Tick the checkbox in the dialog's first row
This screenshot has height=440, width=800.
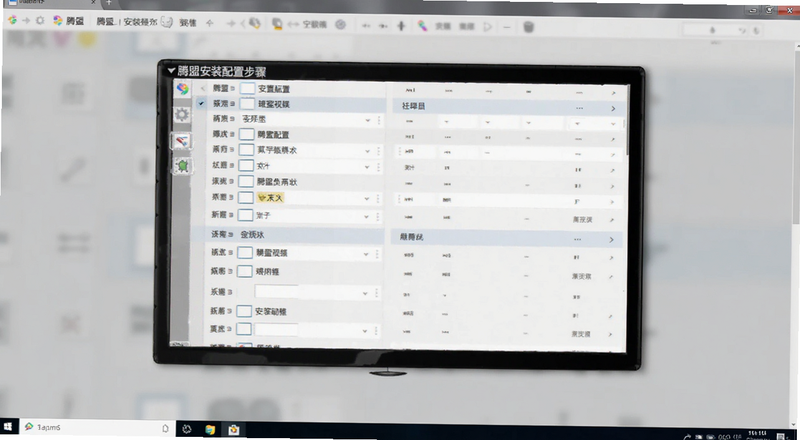247,88
